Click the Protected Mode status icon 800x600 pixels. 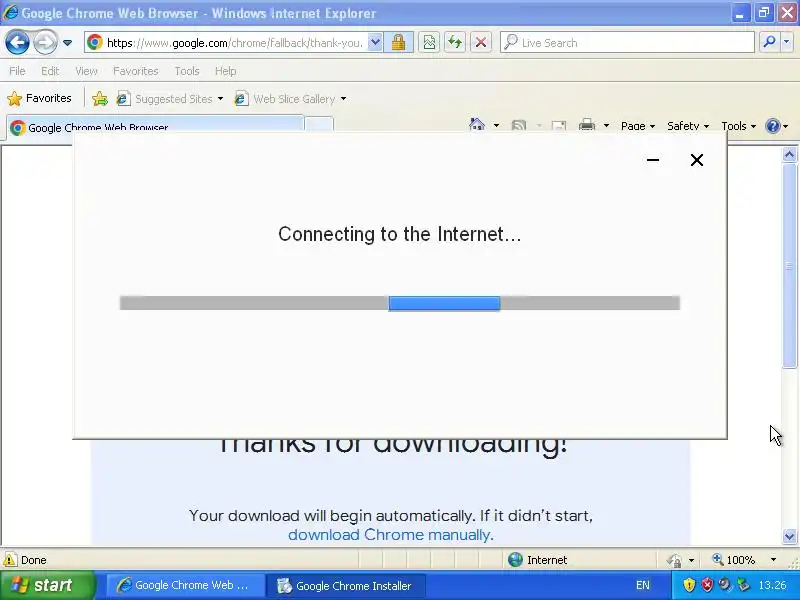(x=673, y=560)
